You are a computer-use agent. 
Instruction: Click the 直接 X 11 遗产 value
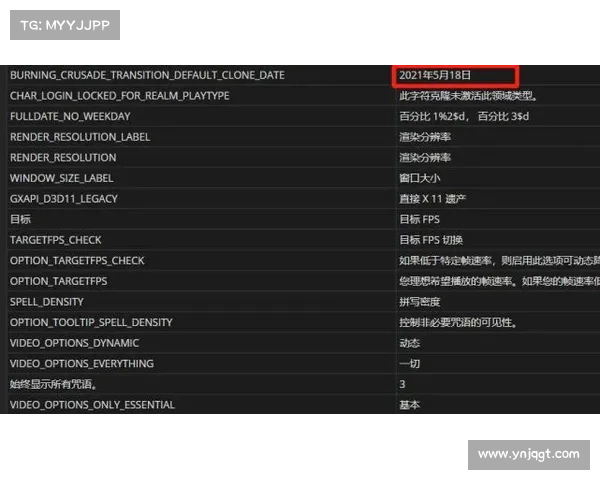(432, 199)
